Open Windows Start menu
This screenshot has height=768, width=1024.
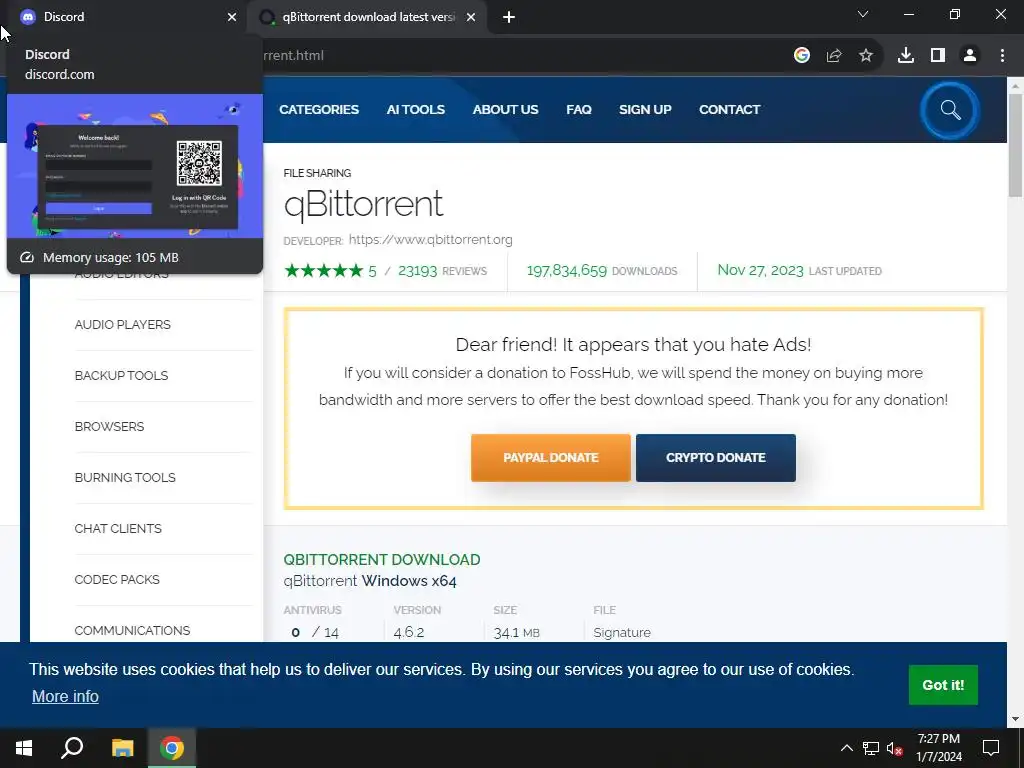click(24, 748)
